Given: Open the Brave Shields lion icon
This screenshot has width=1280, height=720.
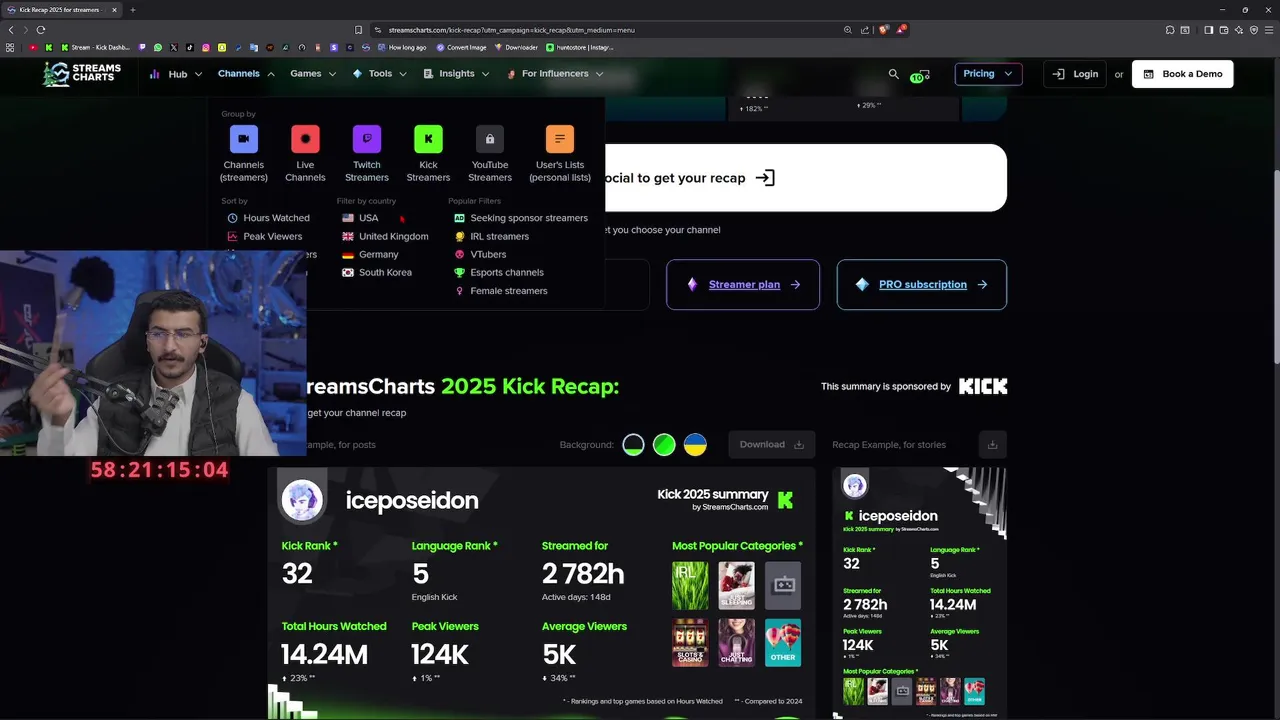Looking at the screenshot, I should click(883, 30).
